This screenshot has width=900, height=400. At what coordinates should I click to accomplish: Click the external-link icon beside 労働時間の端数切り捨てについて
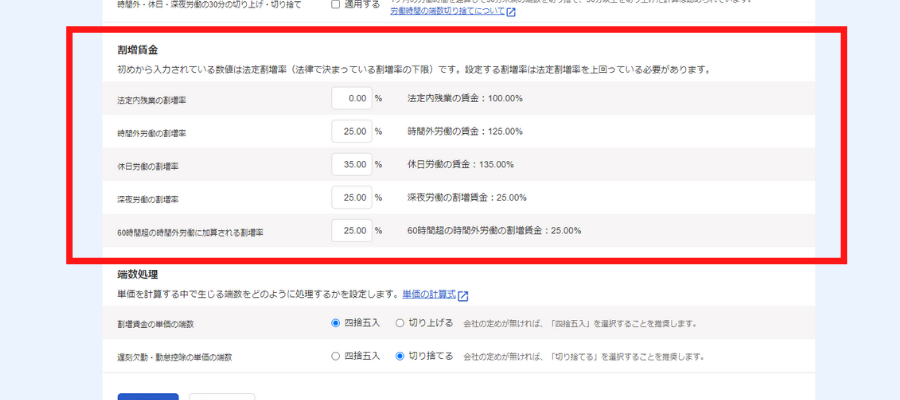click(511, 13)
